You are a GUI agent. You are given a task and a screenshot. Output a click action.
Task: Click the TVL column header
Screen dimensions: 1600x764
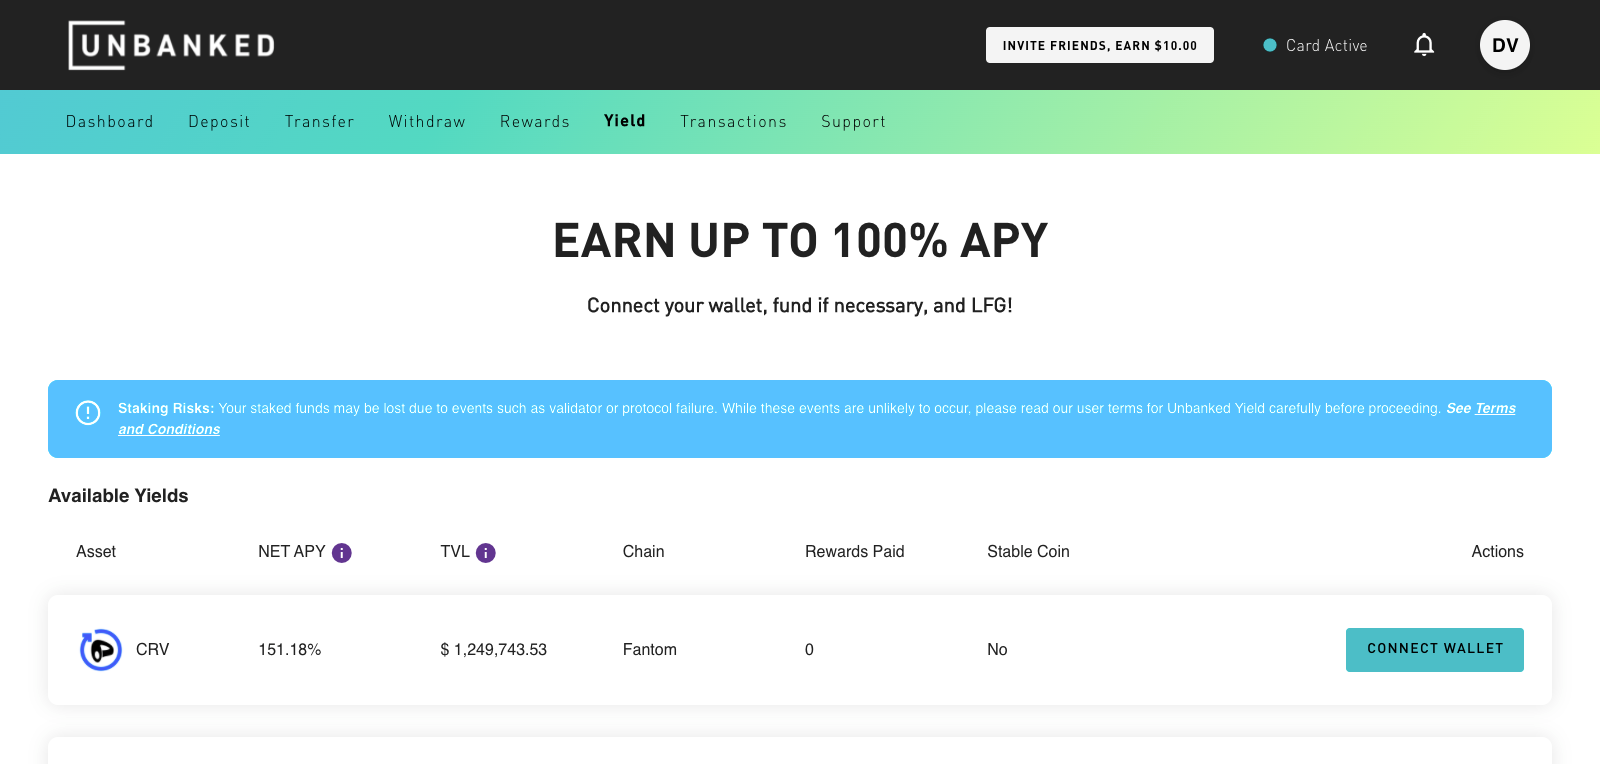point(455,552)
